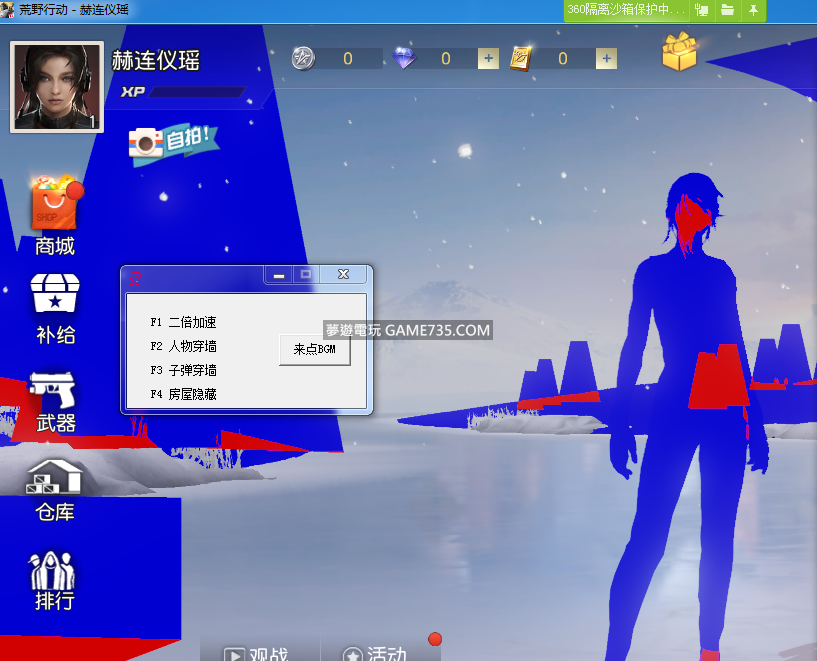The width and height of the screenshot is (817, 661).
Task: Close the cheat tool dialog
Action: (x=343, y=275)
